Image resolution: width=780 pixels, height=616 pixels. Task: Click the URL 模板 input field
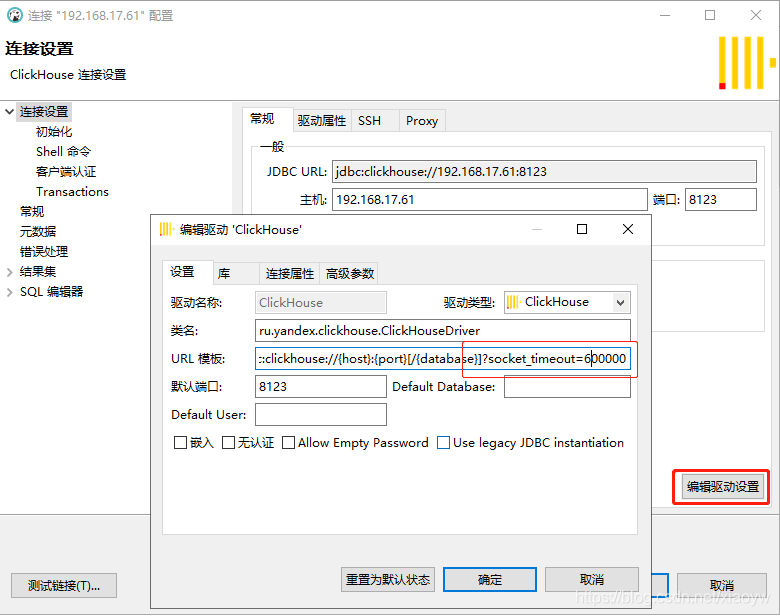click(443, 359)
